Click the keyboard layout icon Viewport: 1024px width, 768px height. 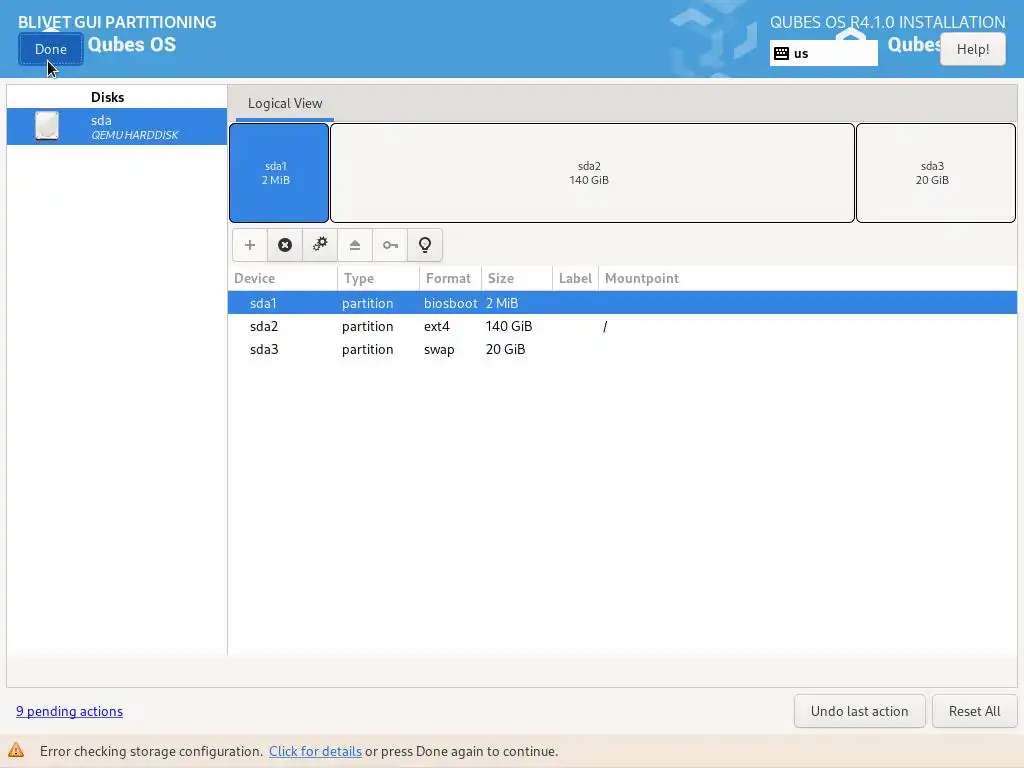tap(781, 54)
